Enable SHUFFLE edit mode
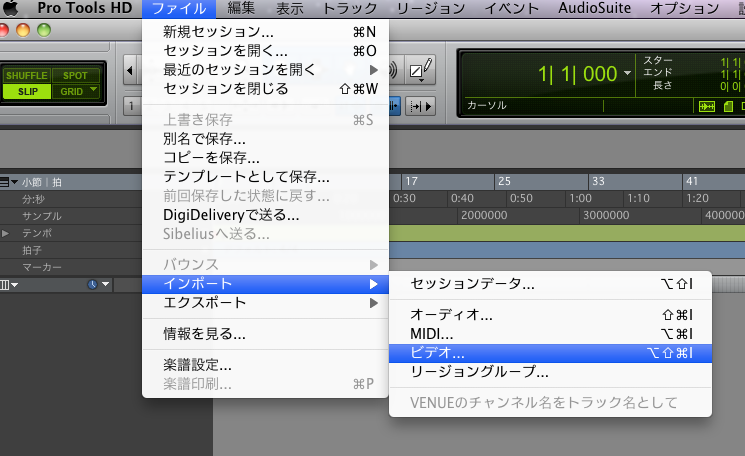This screenshot has height=456, width=745. point(27,76)
